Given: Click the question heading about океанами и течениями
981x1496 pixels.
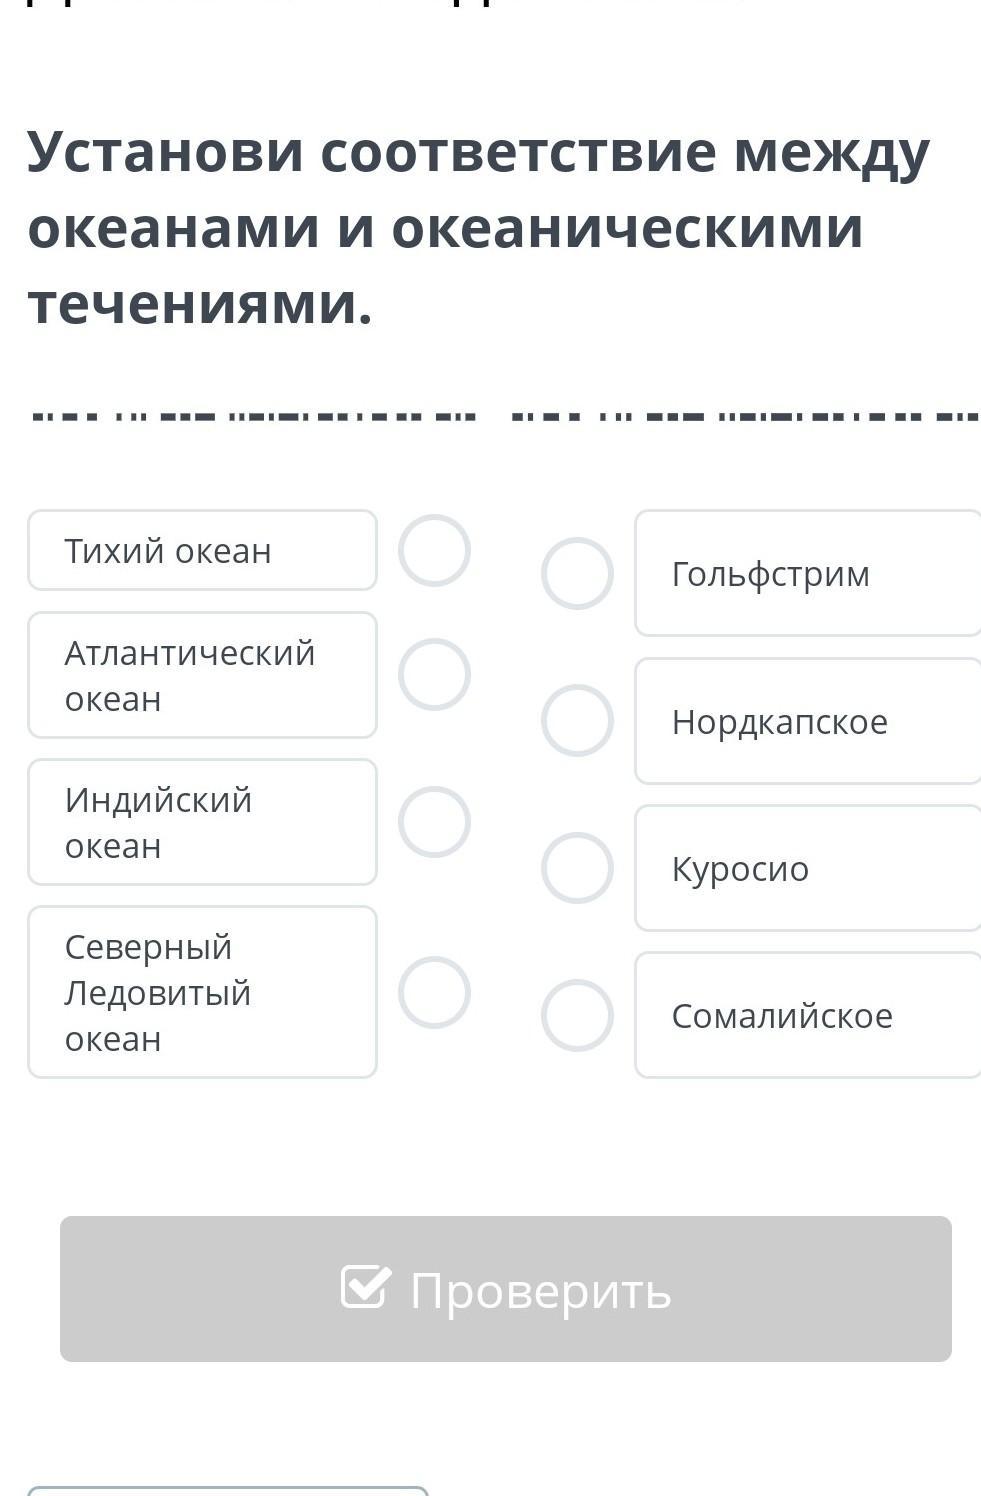Looking at the screenshot, I should point(478,227).
